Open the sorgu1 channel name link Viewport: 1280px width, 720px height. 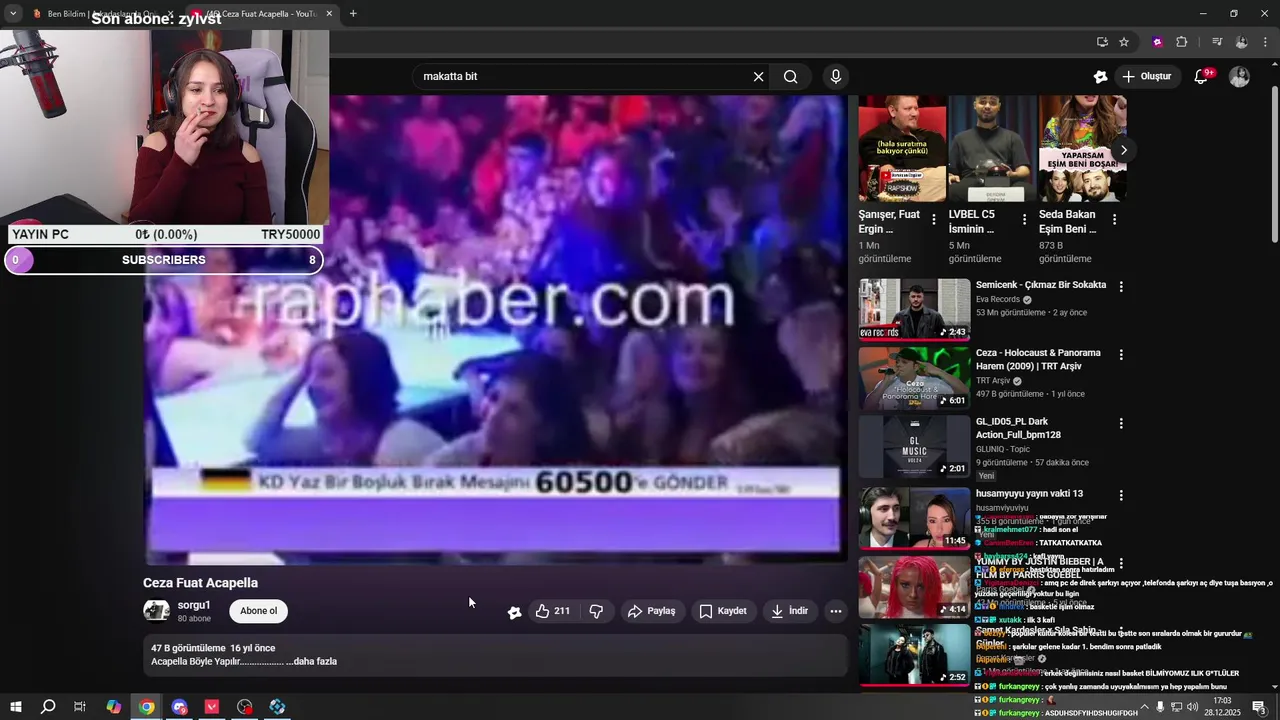[x=194, y=605]
